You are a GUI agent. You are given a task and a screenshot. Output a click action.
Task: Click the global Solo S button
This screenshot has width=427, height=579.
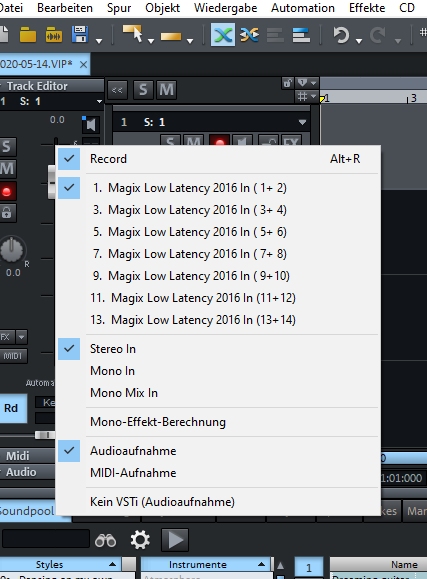143,89
